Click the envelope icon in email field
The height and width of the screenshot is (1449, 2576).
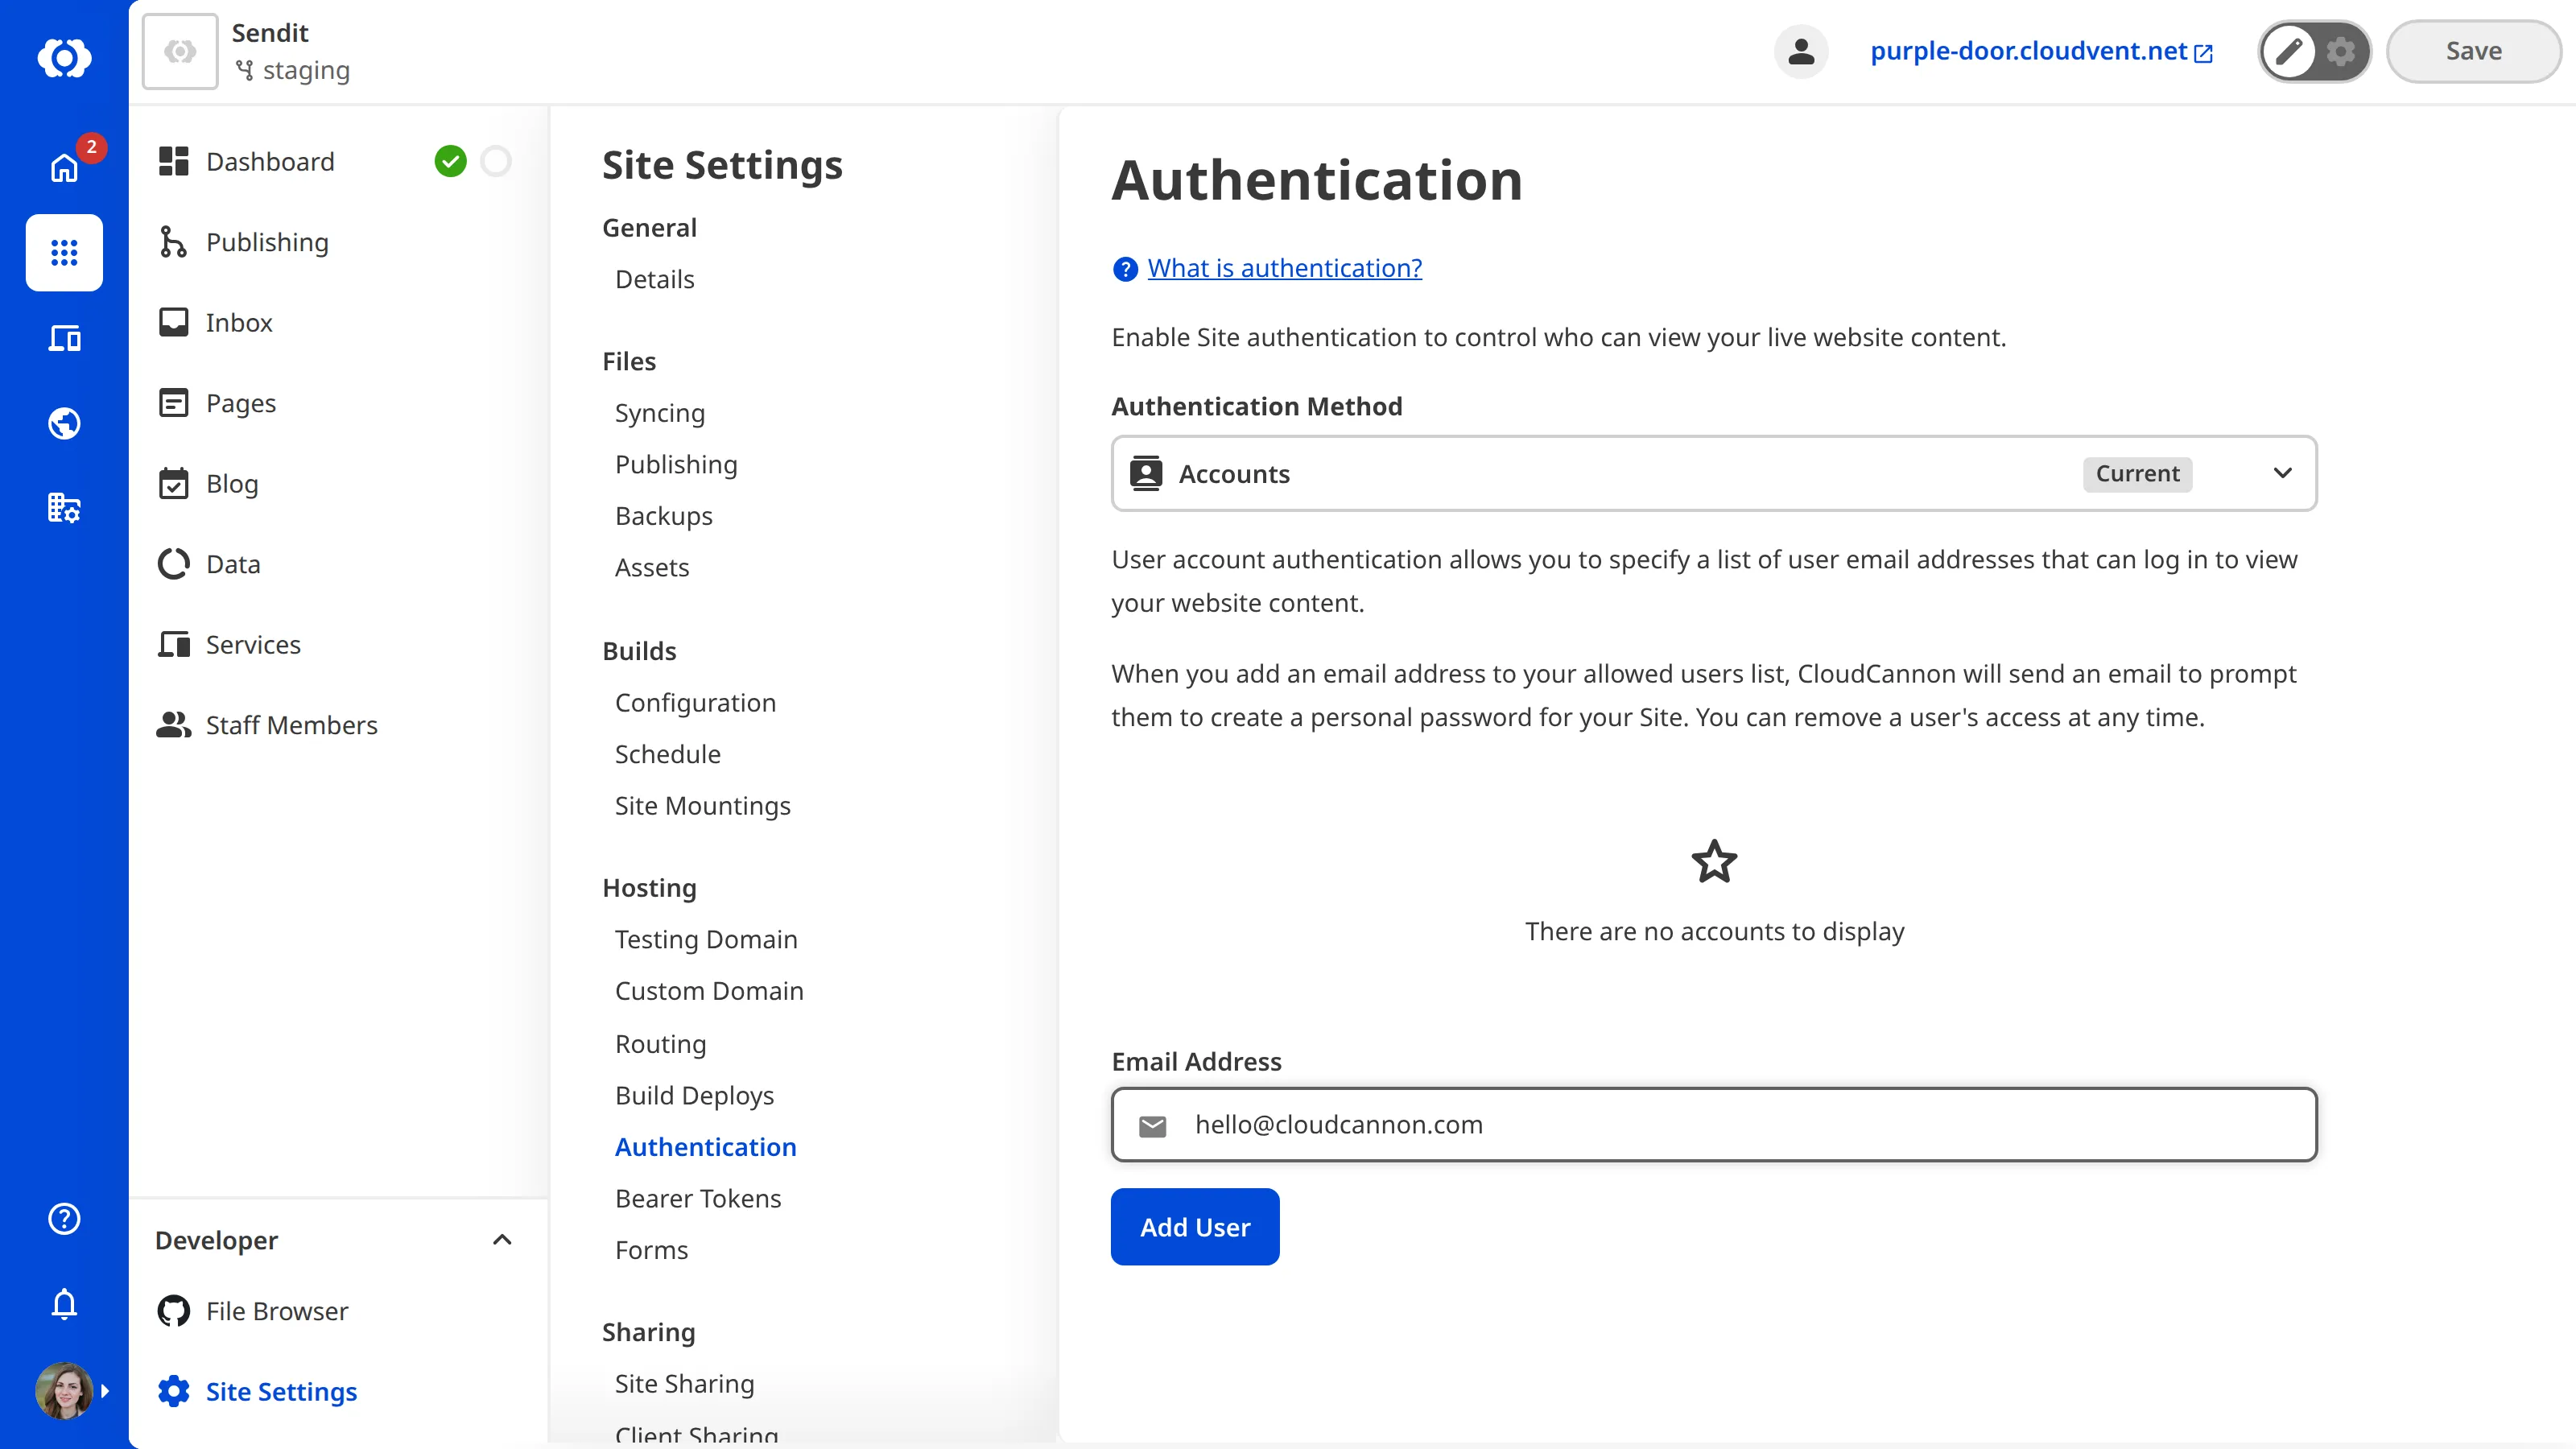coord(1152,1126)
